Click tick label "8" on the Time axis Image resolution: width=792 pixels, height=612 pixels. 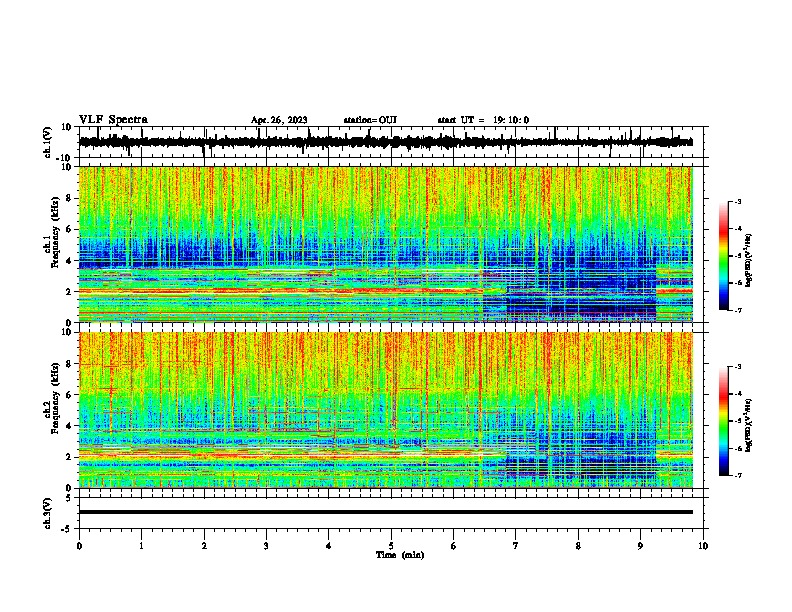tap(578, 546)
